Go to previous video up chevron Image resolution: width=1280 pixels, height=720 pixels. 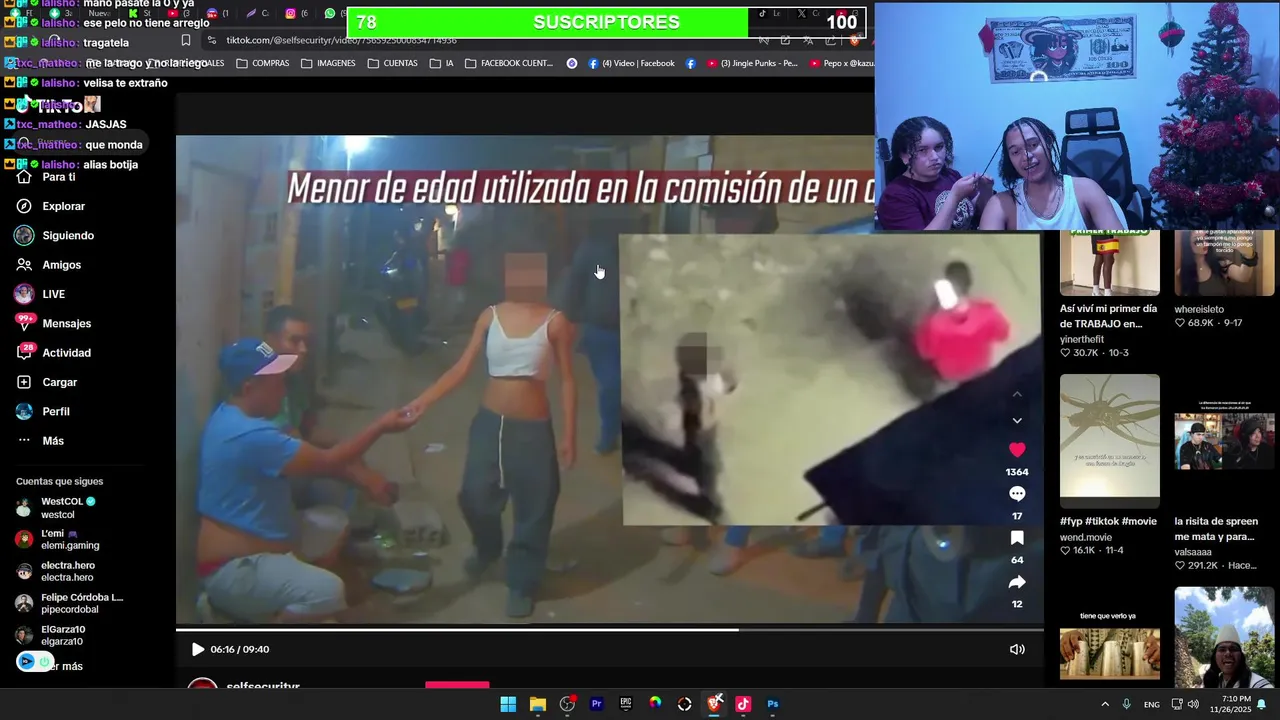1017,394
